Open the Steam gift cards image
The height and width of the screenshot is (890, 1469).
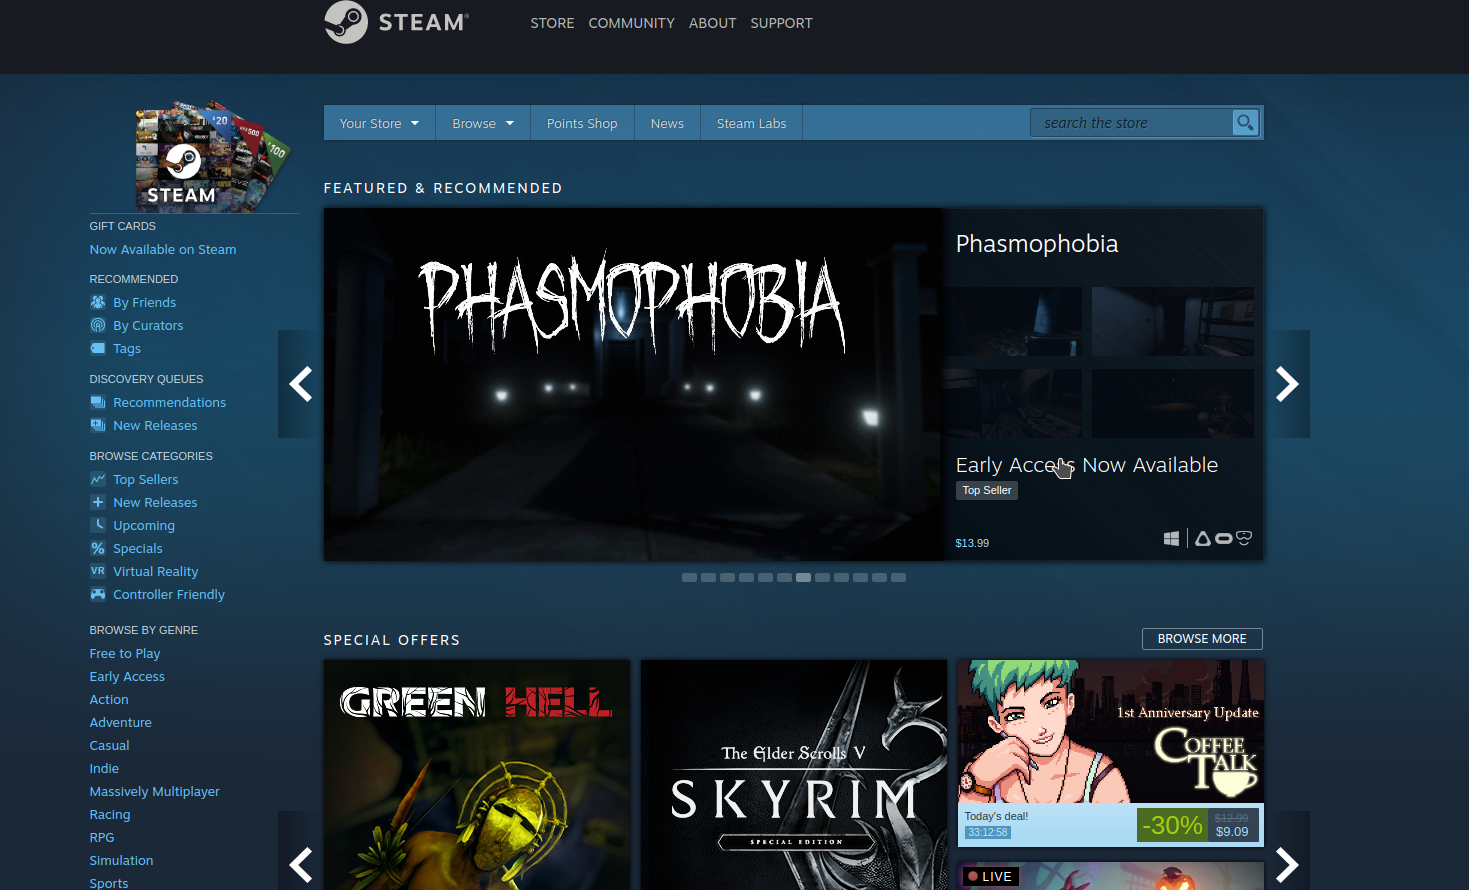pos(212,156)
